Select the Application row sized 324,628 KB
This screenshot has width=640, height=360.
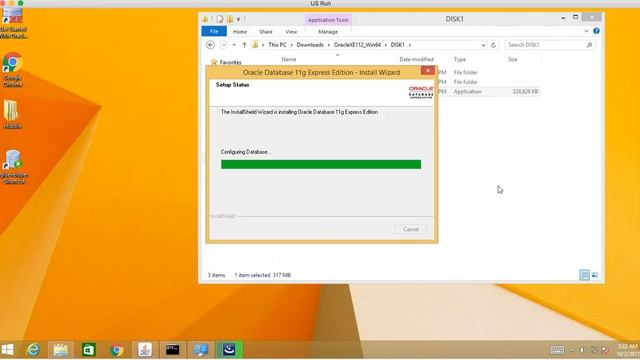pyautogui.click(x=489, y=91)
